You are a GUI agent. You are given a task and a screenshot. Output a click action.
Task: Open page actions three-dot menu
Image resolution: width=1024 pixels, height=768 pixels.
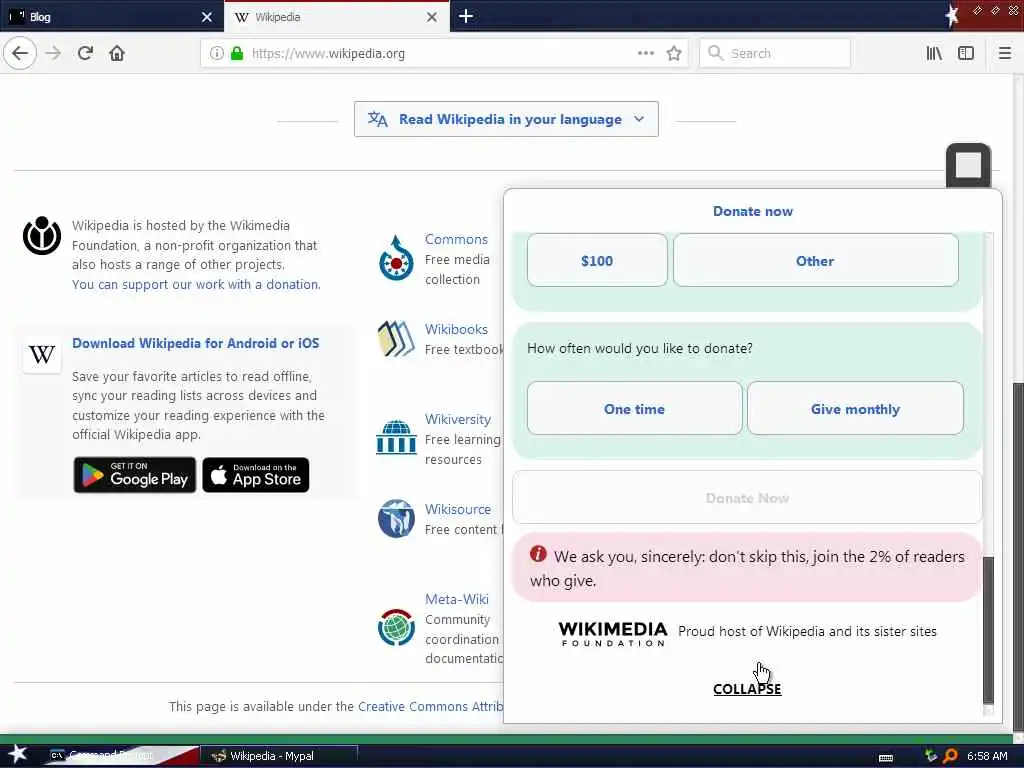[646, 53]
